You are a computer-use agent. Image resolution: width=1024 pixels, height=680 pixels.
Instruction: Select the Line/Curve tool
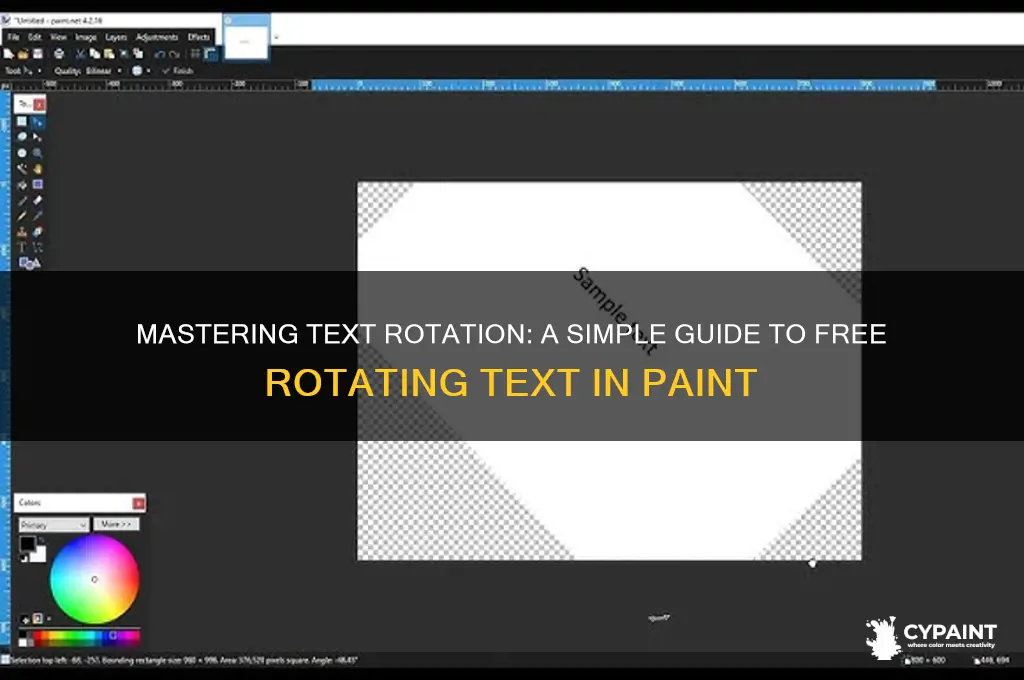click(x=37, y=247)
